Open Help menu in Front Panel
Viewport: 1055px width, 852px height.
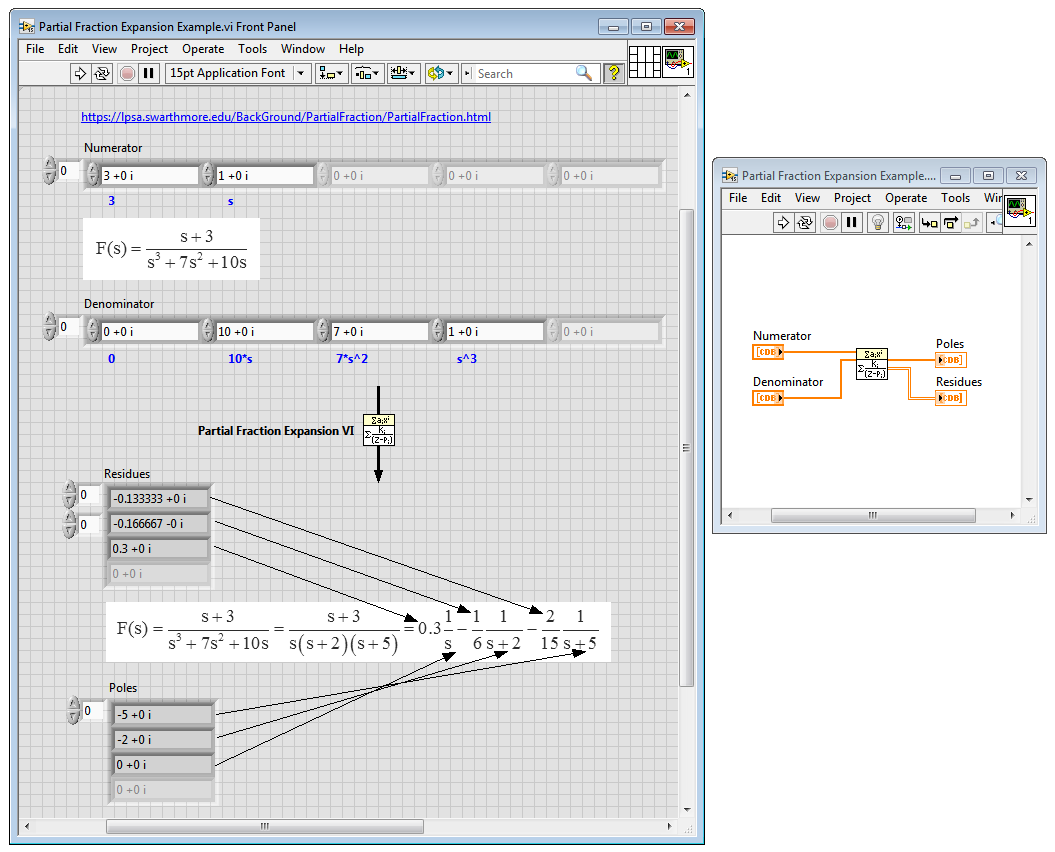tap(351, 49)
